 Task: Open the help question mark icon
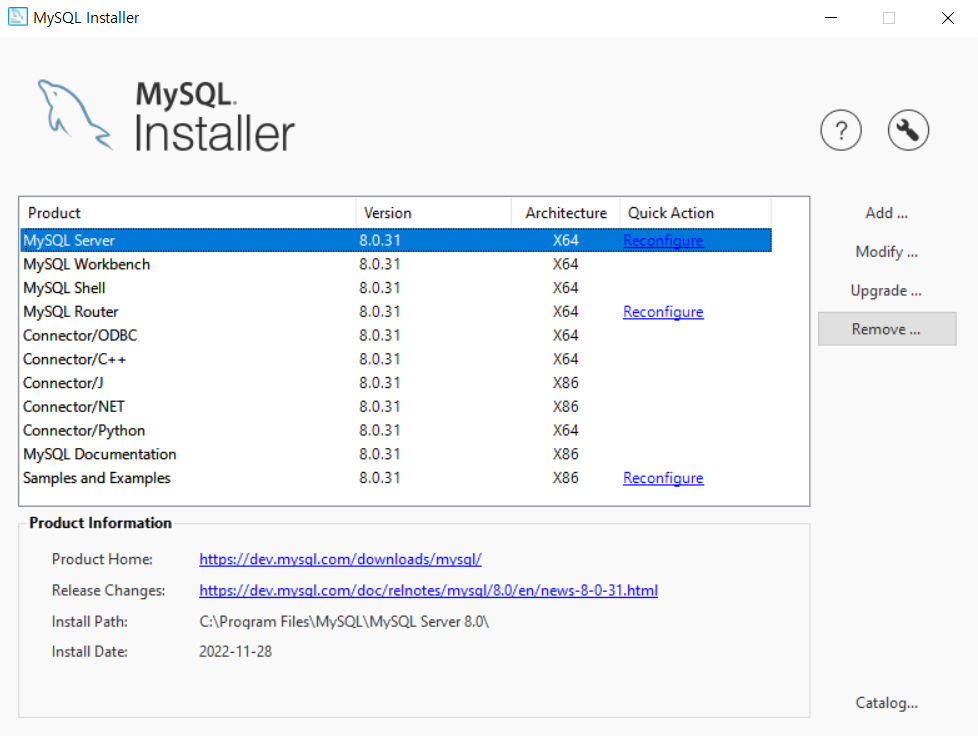click(841, 130)
